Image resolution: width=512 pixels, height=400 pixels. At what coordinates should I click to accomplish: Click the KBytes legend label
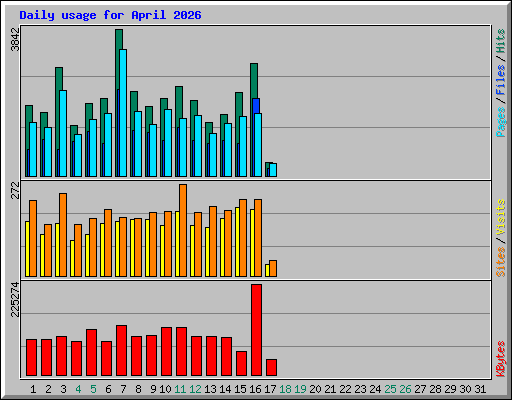coord(501,359)
